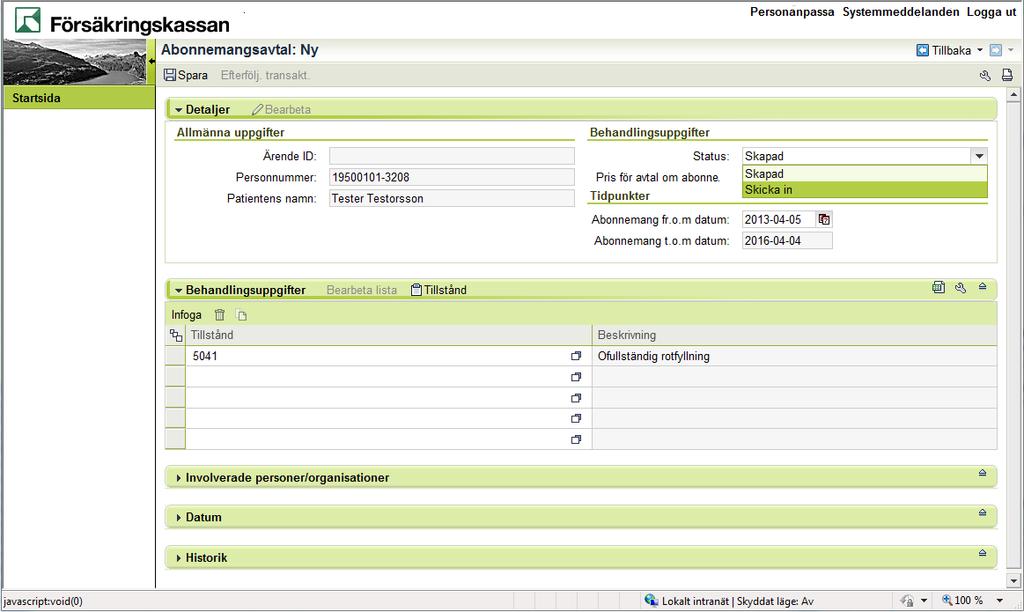Image resolution: width=1024 pixels, height=612 pixels.
Task: Click the Abonnemang fr.o.m datum field
Action: (779, 219)
